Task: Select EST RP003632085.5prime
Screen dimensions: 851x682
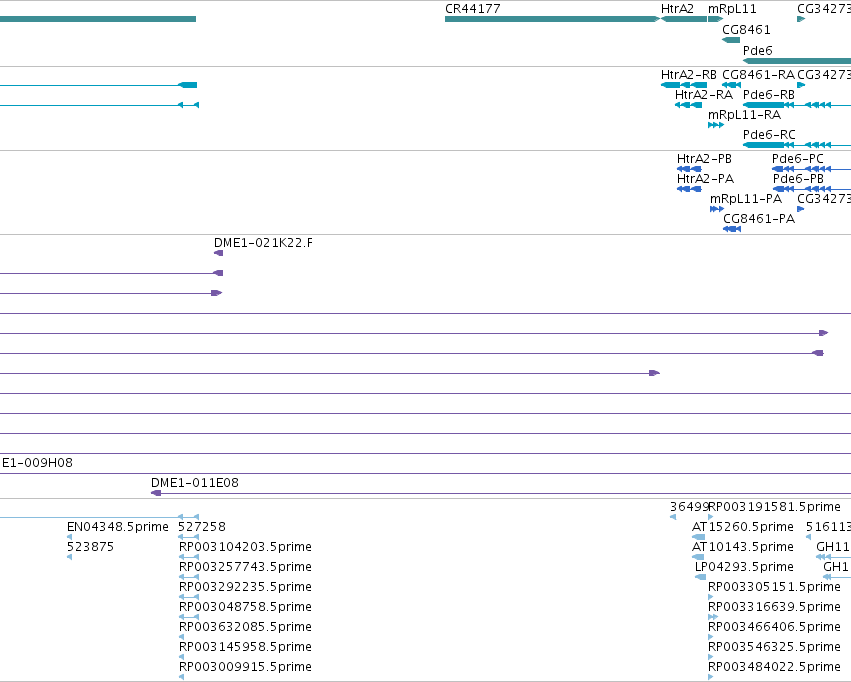Action: coord(245,627)
